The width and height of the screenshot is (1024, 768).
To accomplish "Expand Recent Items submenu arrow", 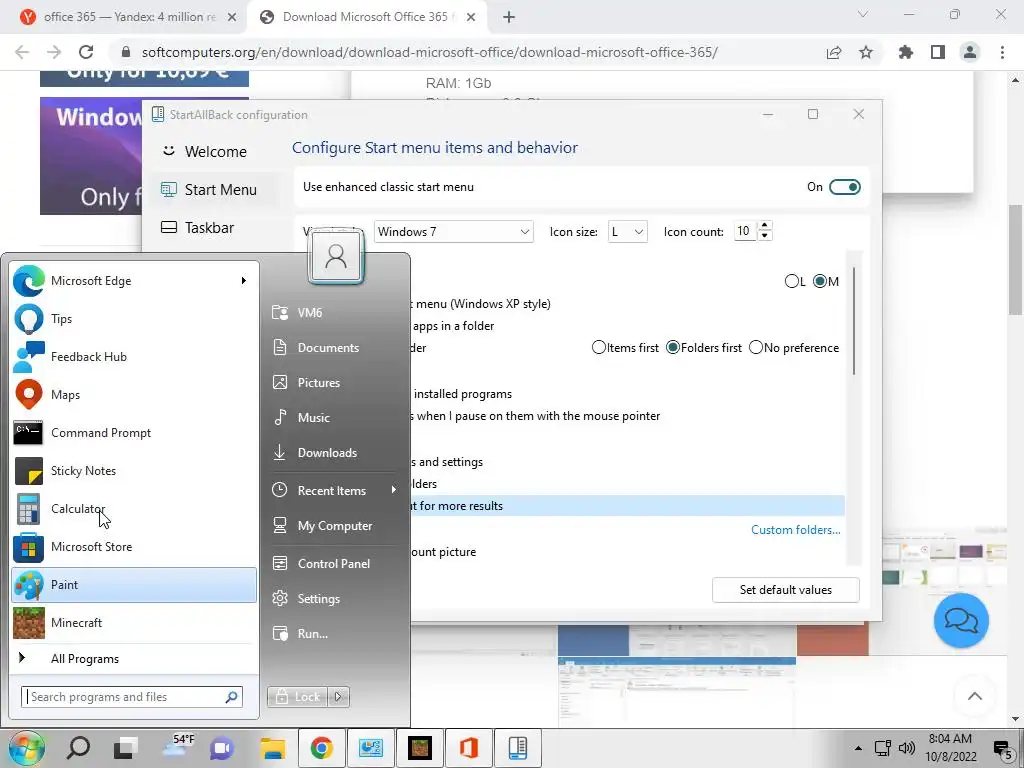I will click(393, 490).
